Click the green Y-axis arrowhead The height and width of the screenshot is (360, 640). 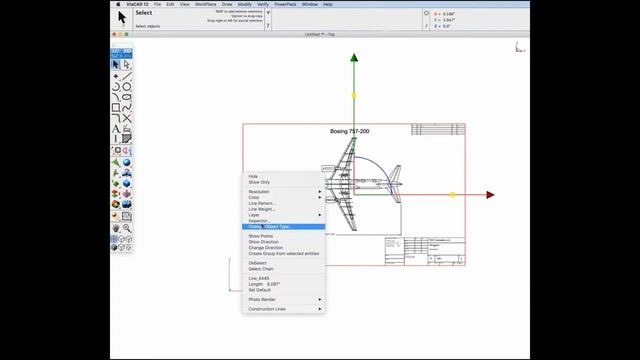tap(354, 58)
